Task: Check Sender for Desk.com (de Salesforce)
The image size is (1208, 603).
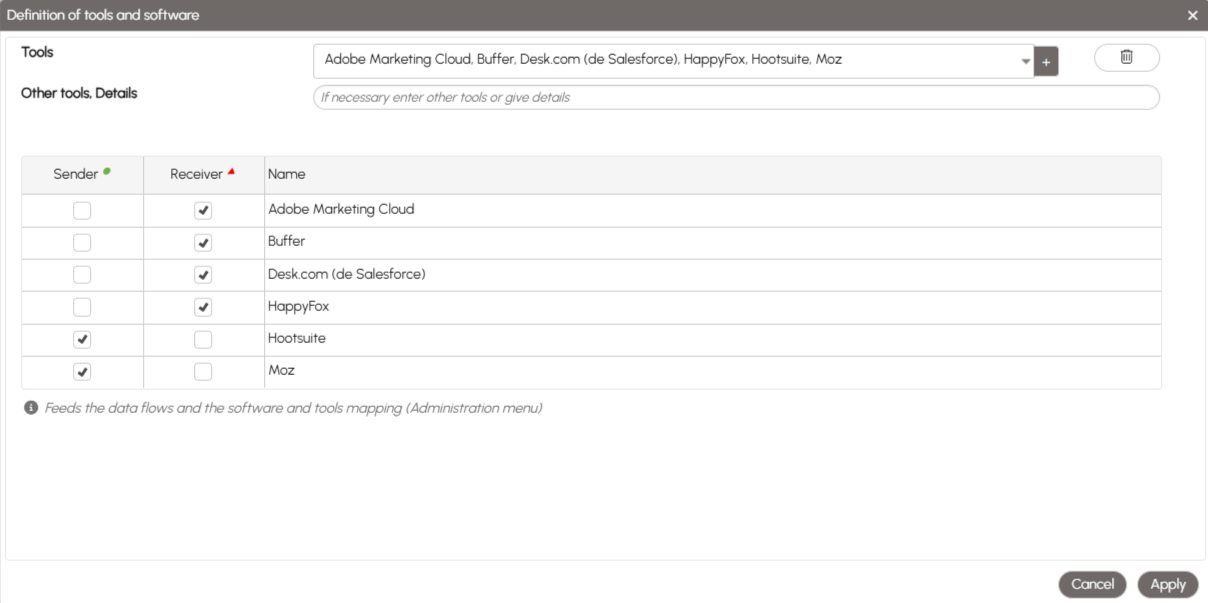Action: [x=82, y=275]
